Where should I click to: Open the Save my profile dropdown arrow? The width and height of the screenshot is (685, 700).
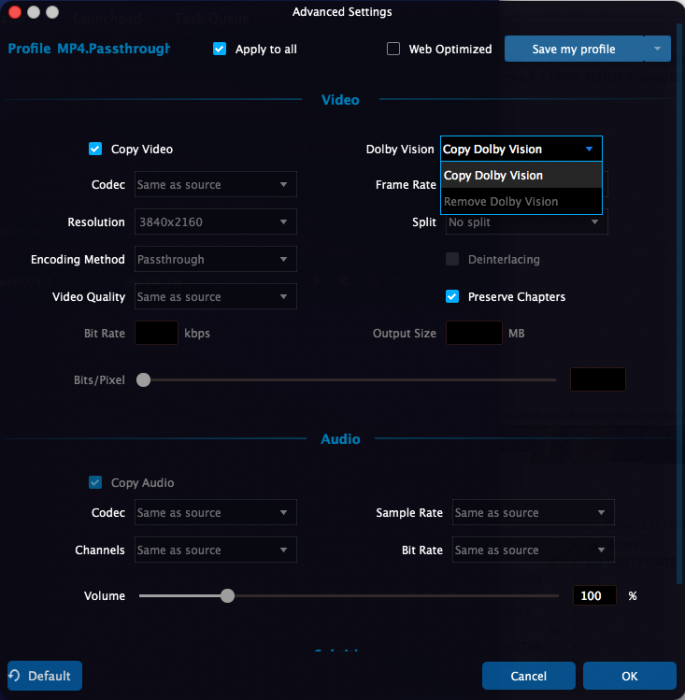click(657, 49)
